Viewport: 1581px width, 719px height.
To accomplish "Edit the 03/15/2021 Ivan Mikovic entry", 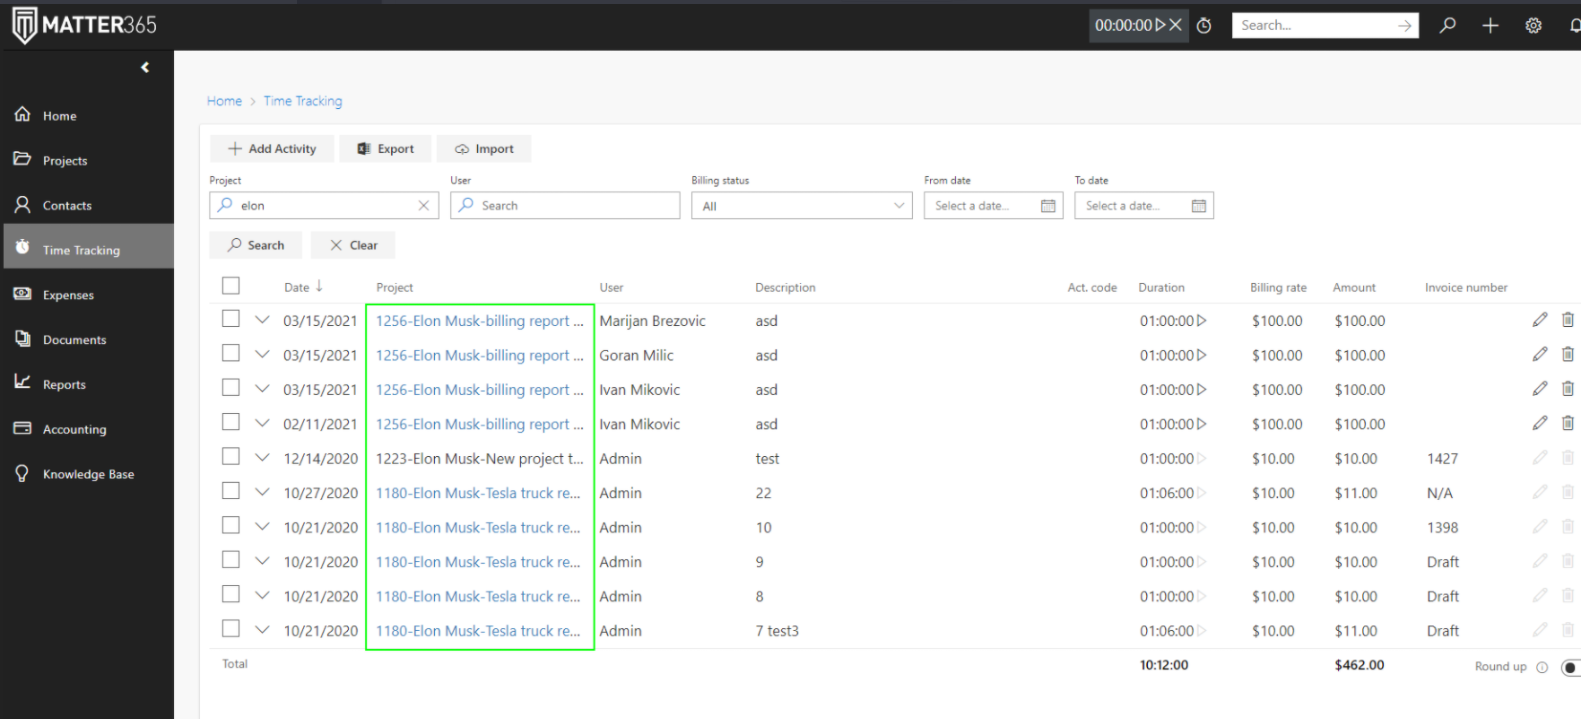I will coord(1540,389).
